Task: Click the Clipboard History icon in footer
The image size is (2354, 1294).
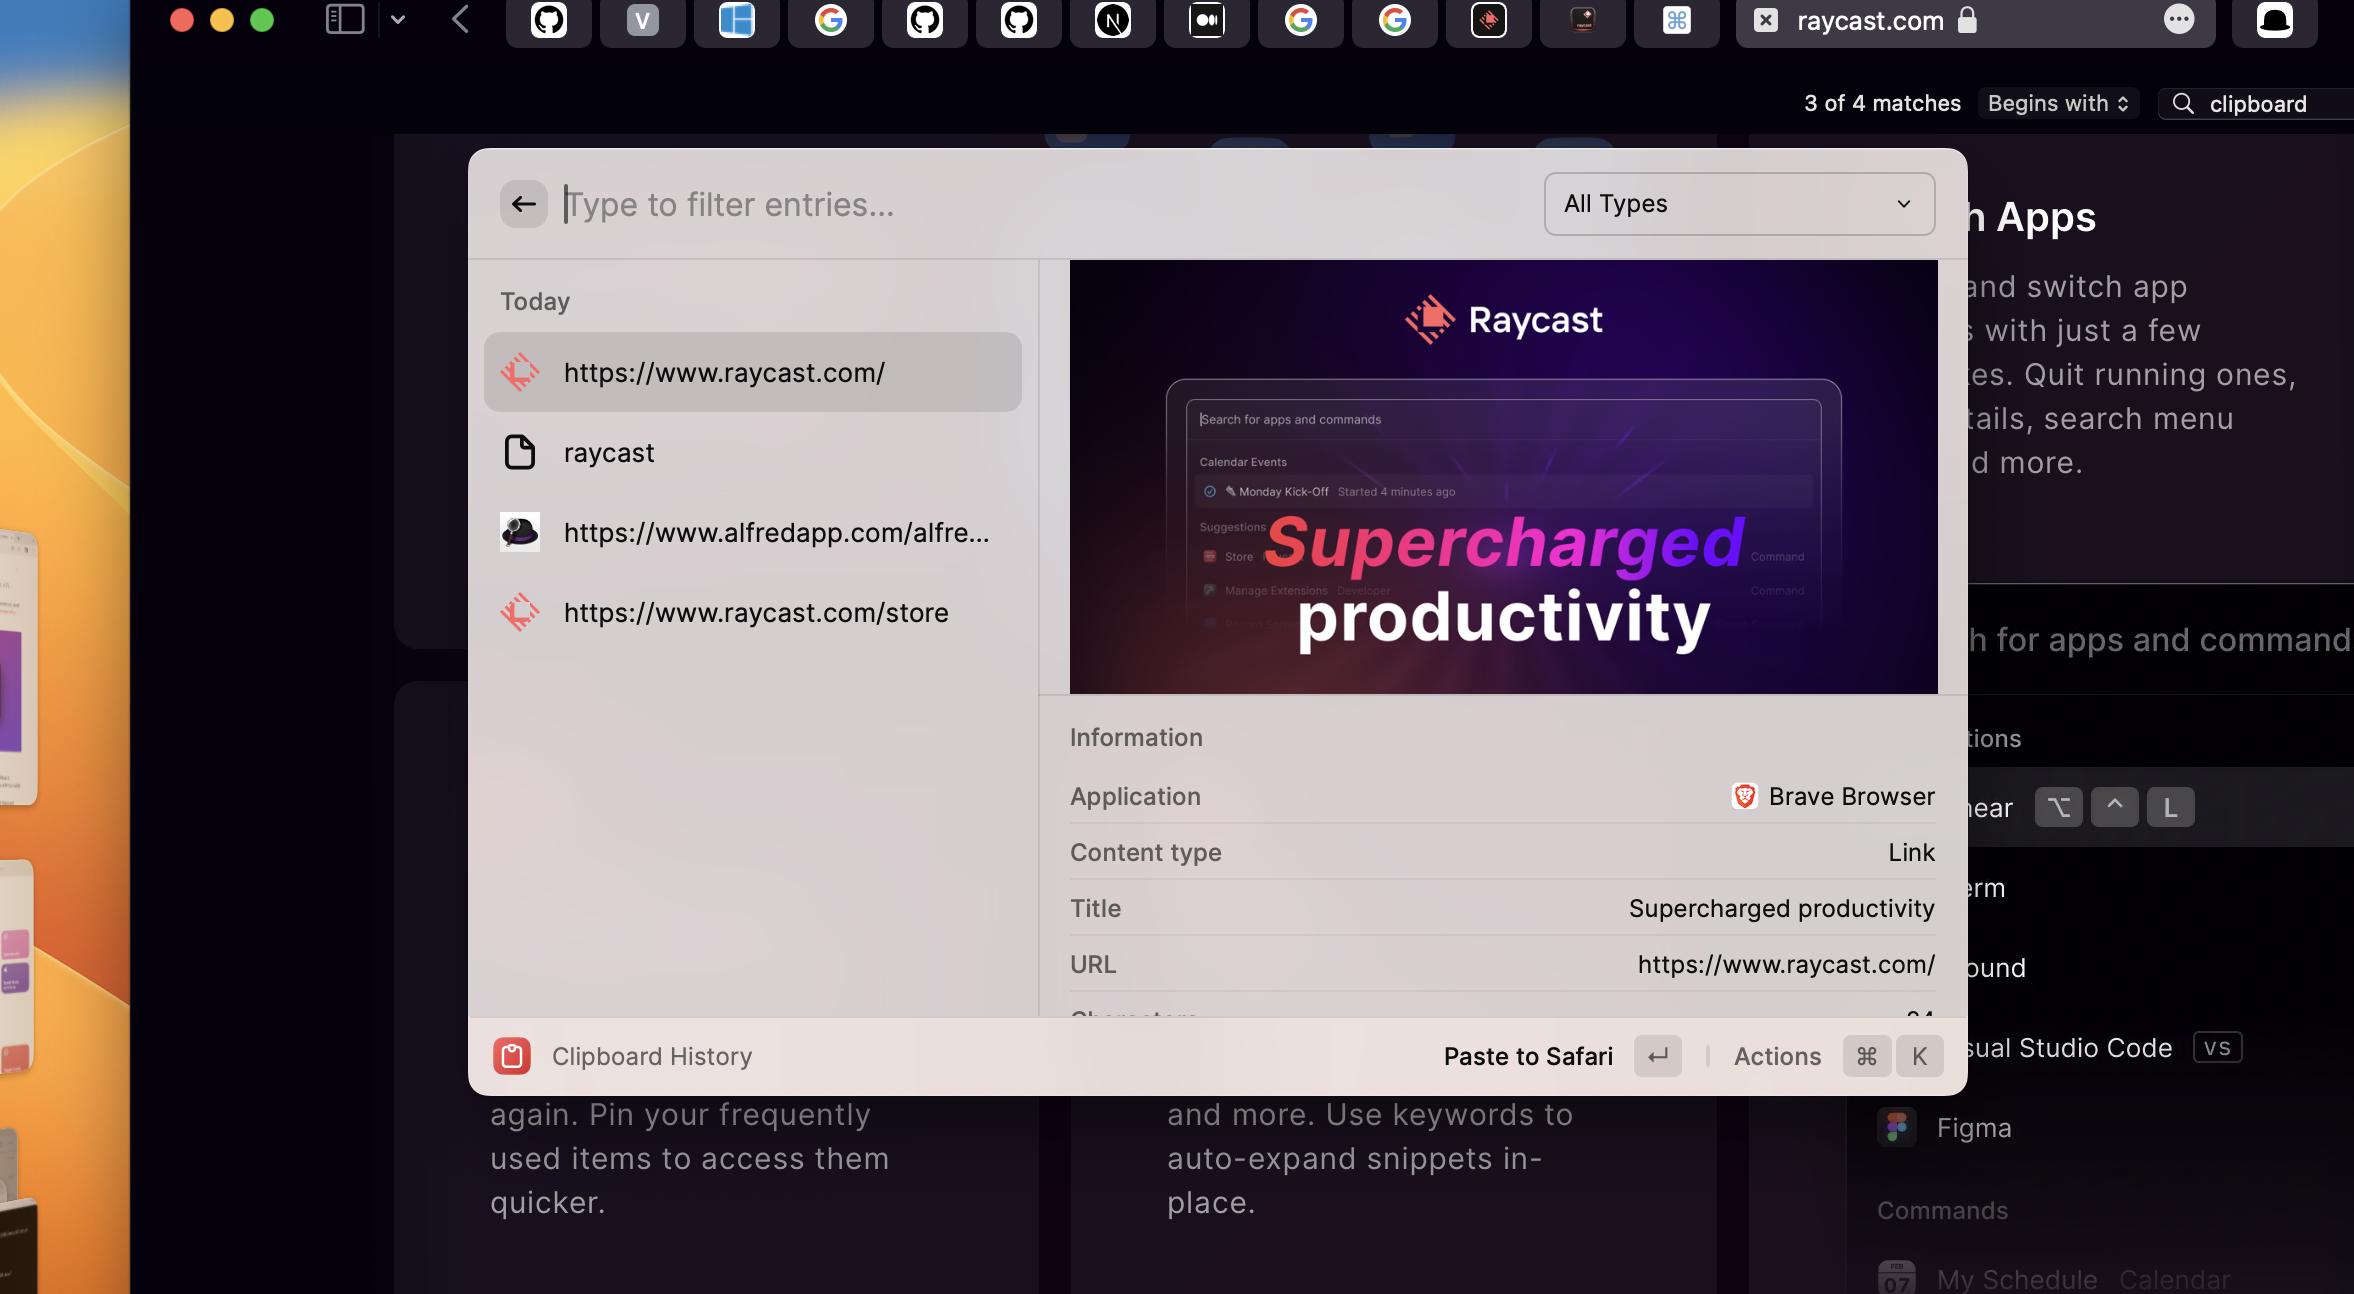Action: click(x=512, y=1056)
